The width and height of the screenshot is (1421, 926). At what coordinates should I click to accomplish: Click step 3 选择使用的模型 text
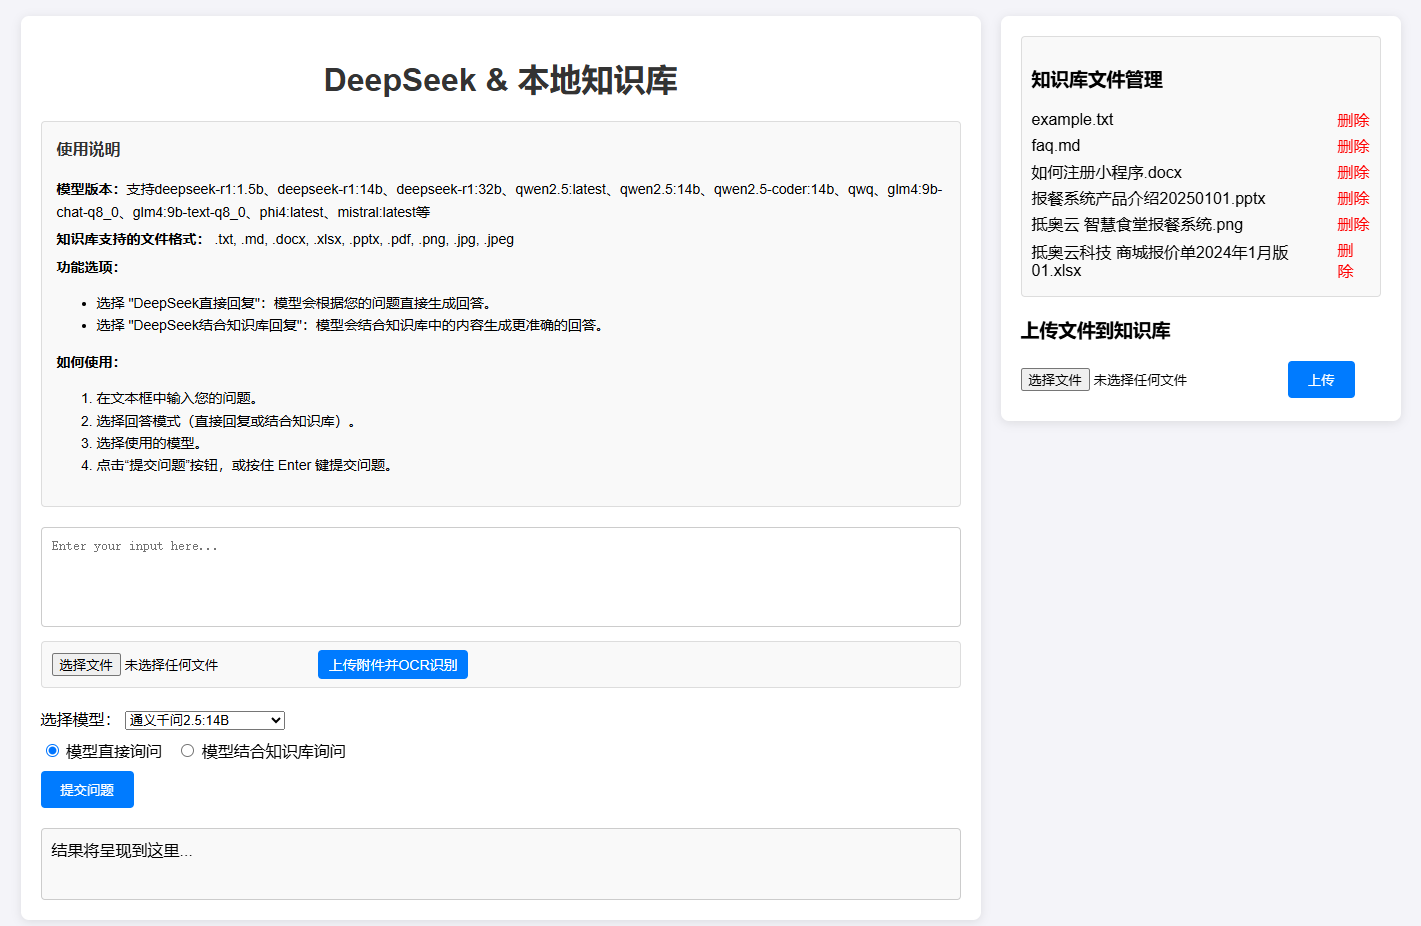coord(149,443)
